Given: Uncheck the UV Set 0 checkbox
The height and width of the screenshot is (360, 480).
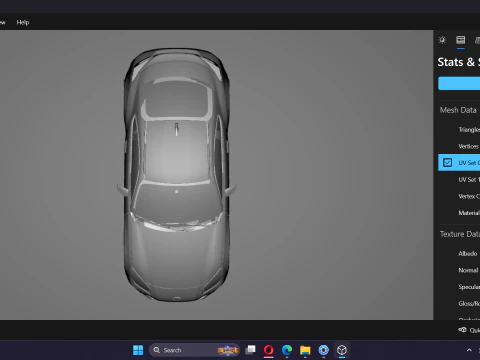Looking at the screenshot, I should [x=447, y=163].
